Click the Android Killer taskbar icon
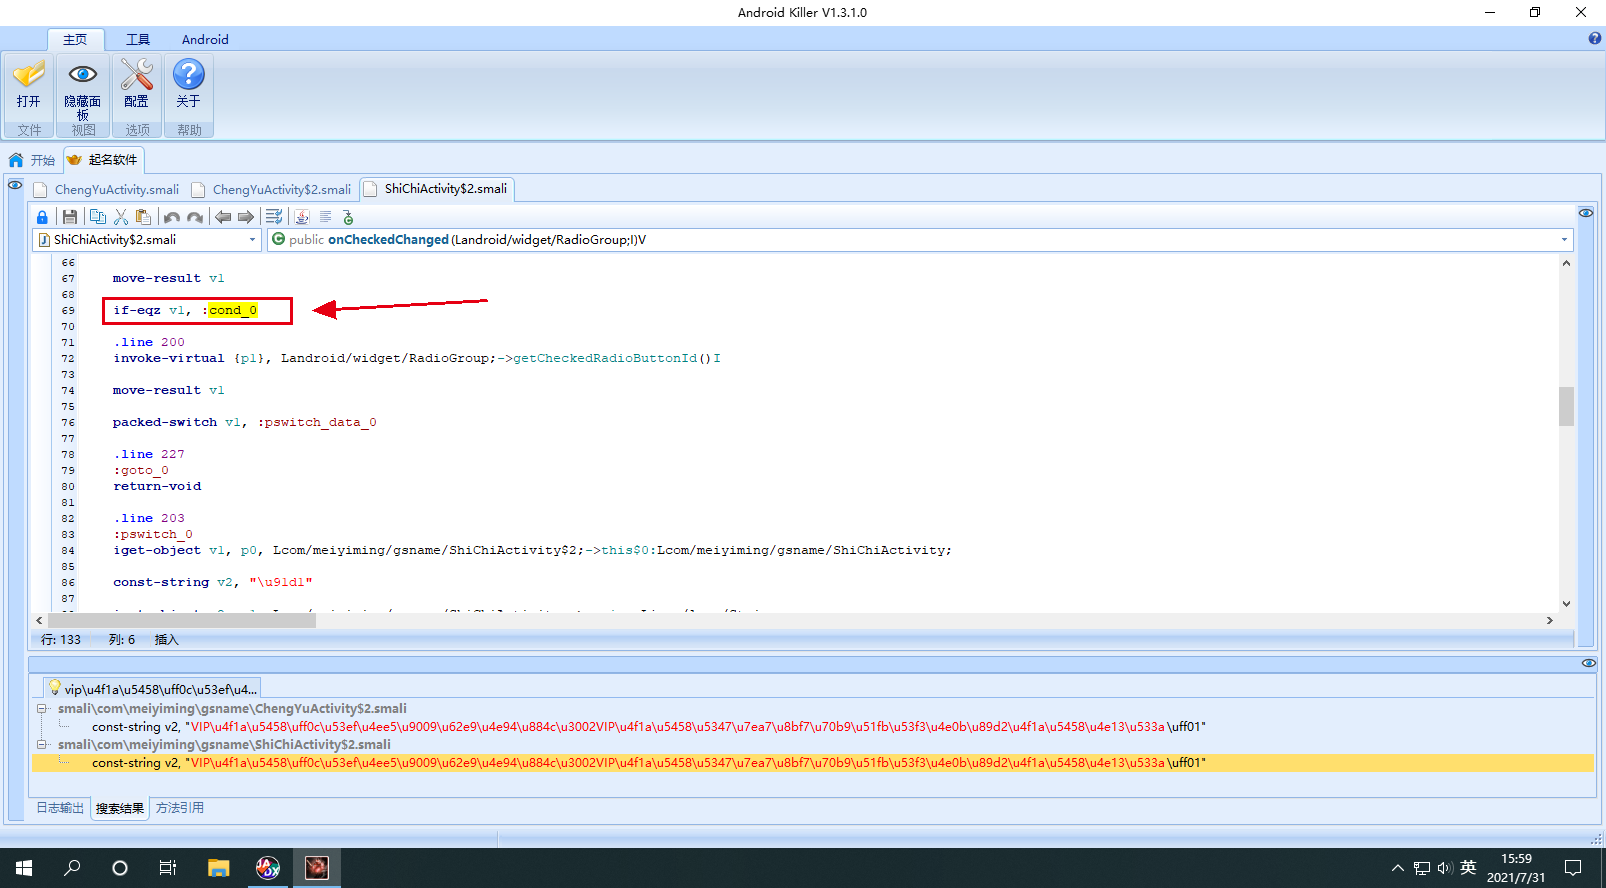The height and width of the screenshot is (888, 1606). pyautogui.click(x=317, y=868)
